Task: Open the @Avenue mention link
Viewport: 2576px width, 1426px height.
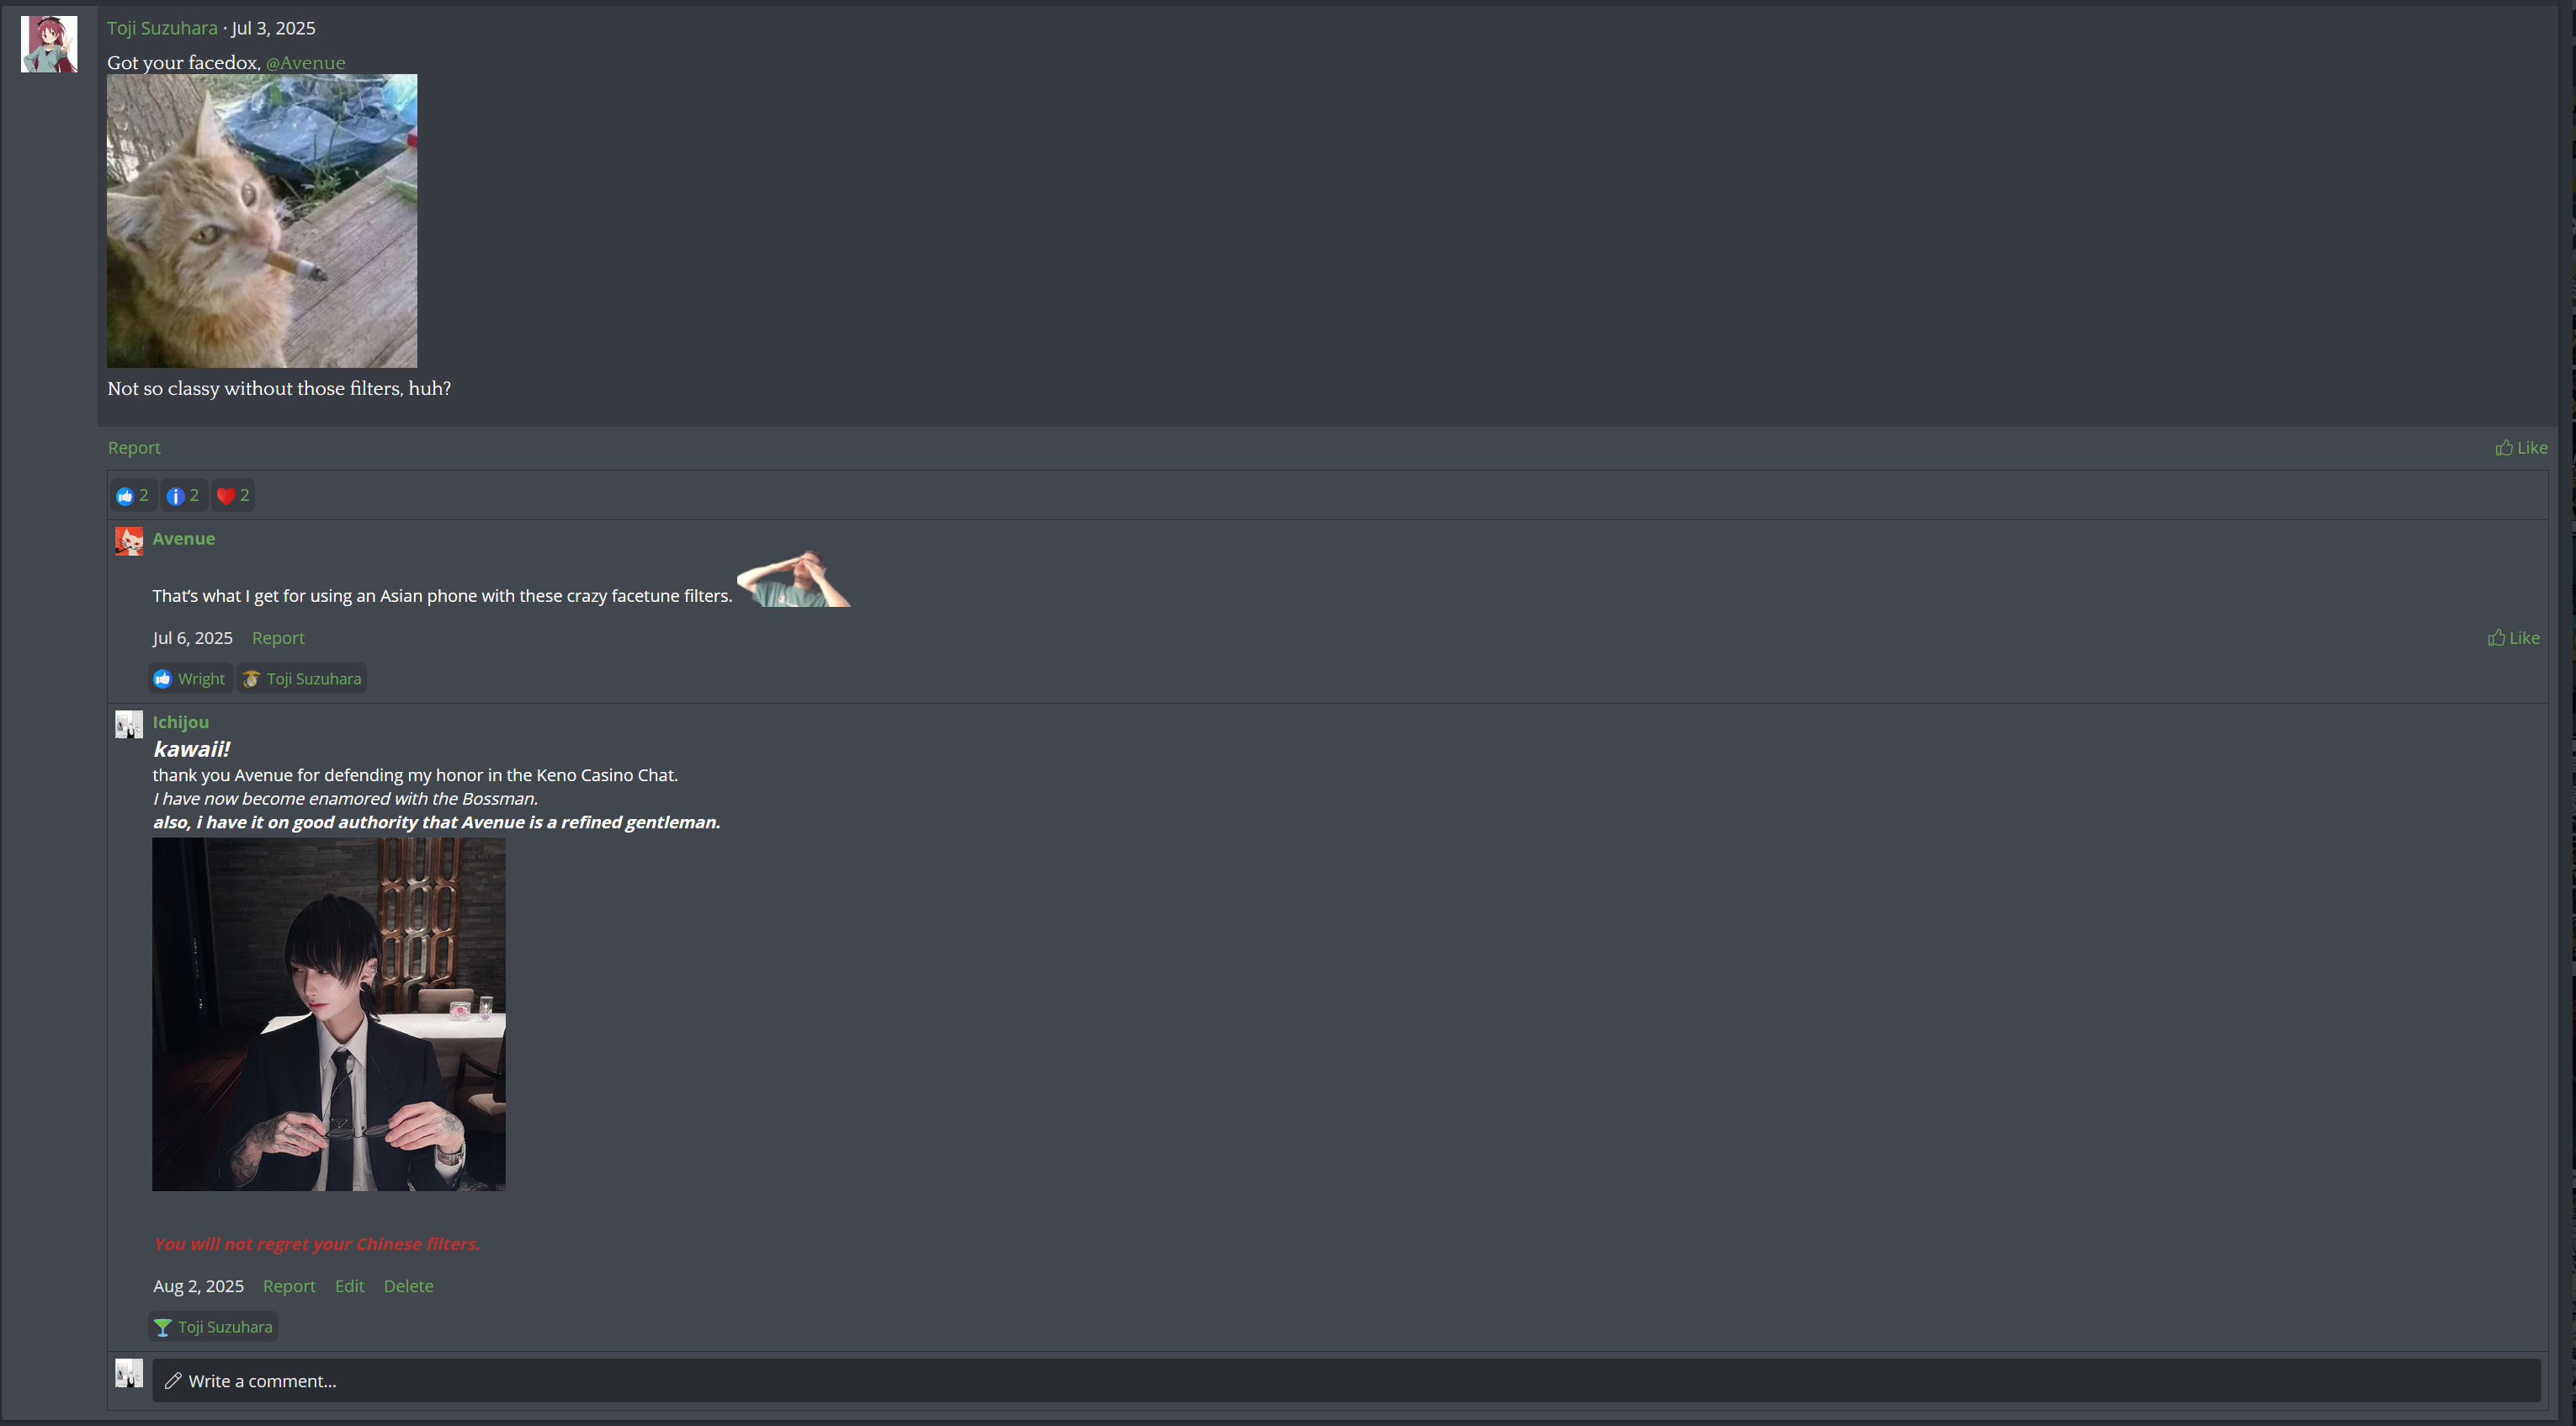Action: pyautogui.click(x=305, y=63)
